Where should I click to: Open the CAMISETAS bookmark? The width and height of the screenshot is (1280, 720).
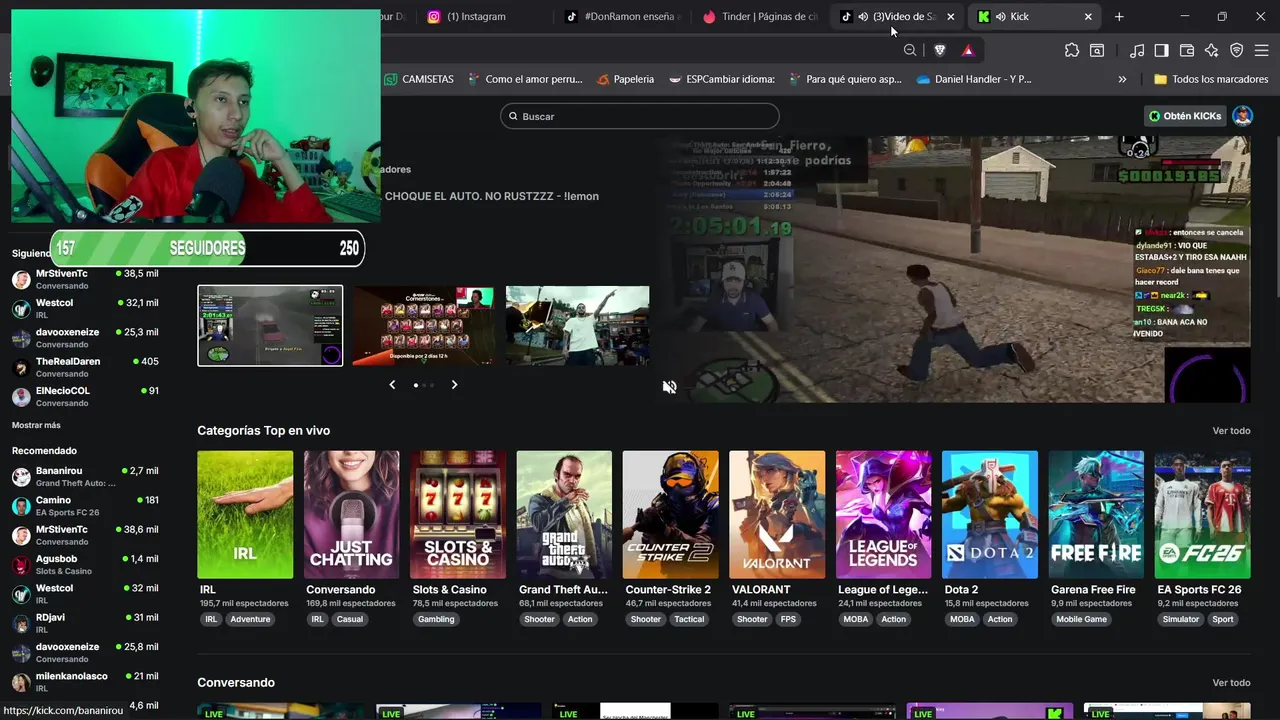tap(419, 79)
